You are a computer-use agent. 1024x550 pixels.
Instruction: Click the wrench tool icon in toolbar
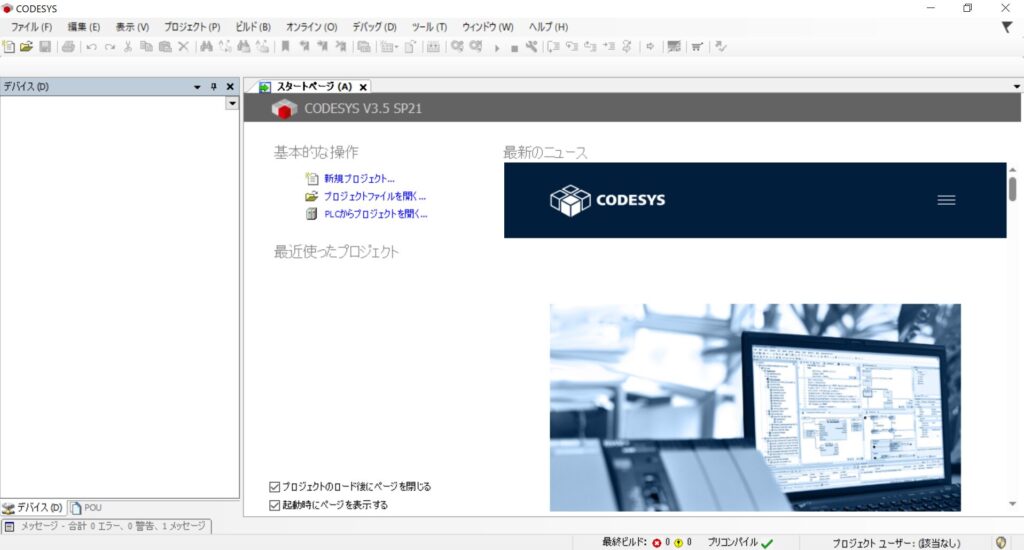pos(532,47)
